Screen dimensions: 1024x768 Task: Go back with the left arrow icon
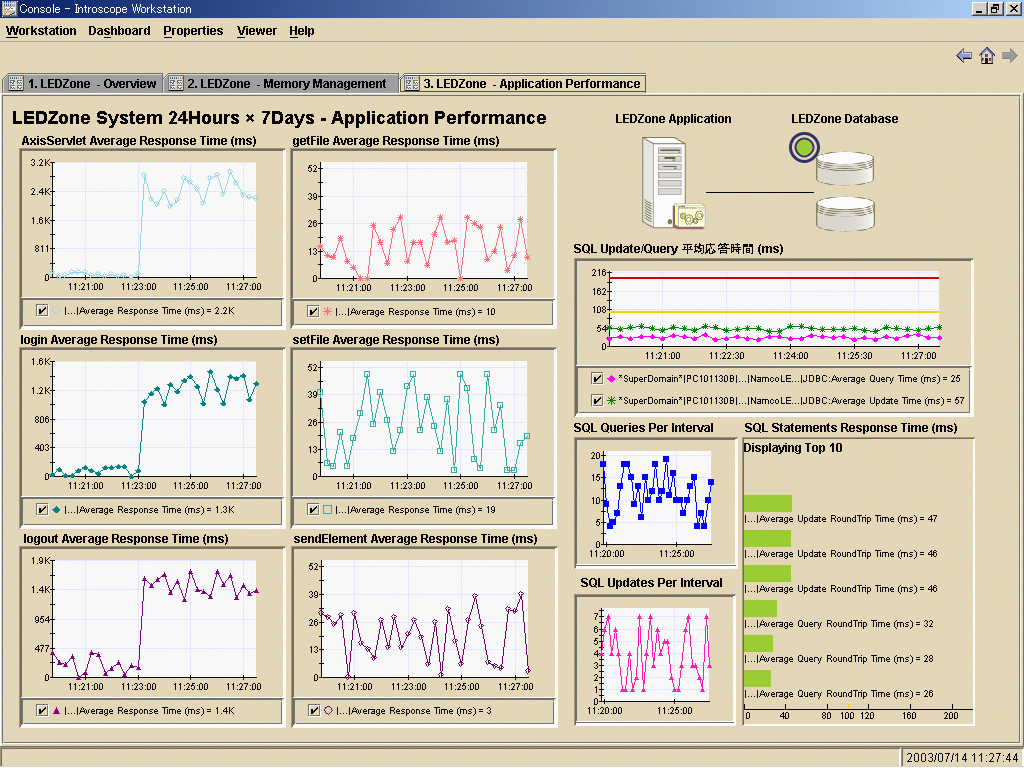point(964,56)
